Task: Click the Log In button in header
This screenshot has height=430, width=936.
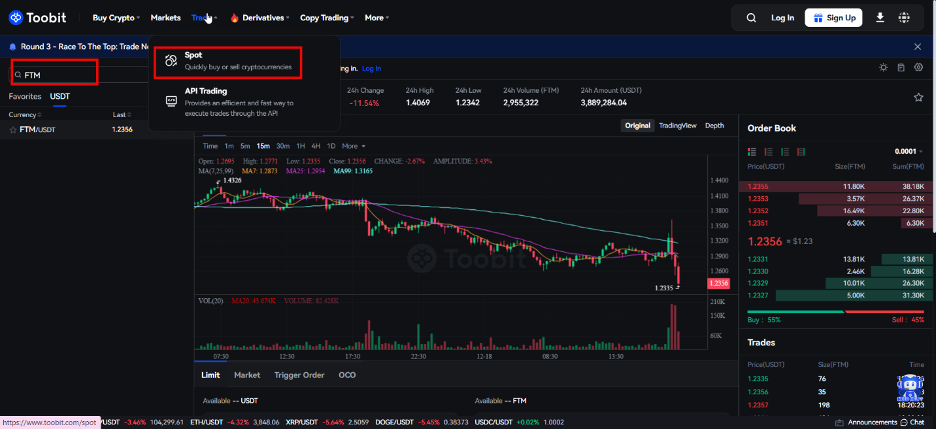Action: (783, 18)
